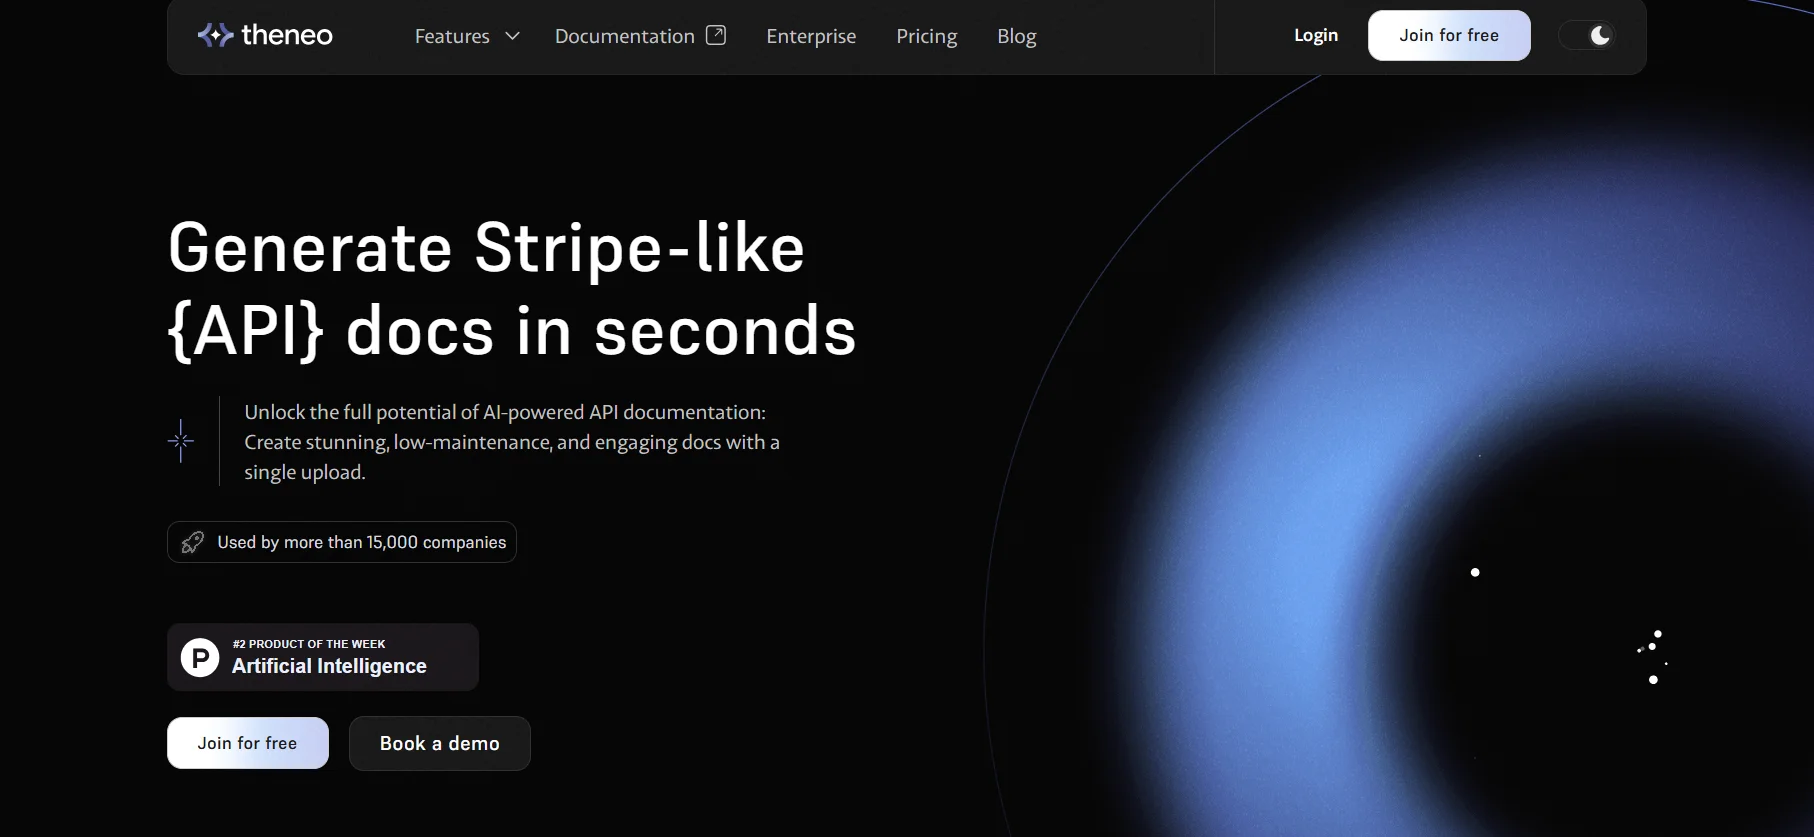Click the hero Join for free button

[247, 743]
